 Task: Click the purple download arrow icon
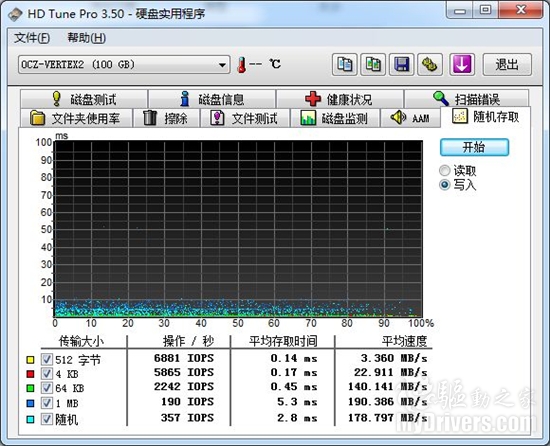click(462, 65)
